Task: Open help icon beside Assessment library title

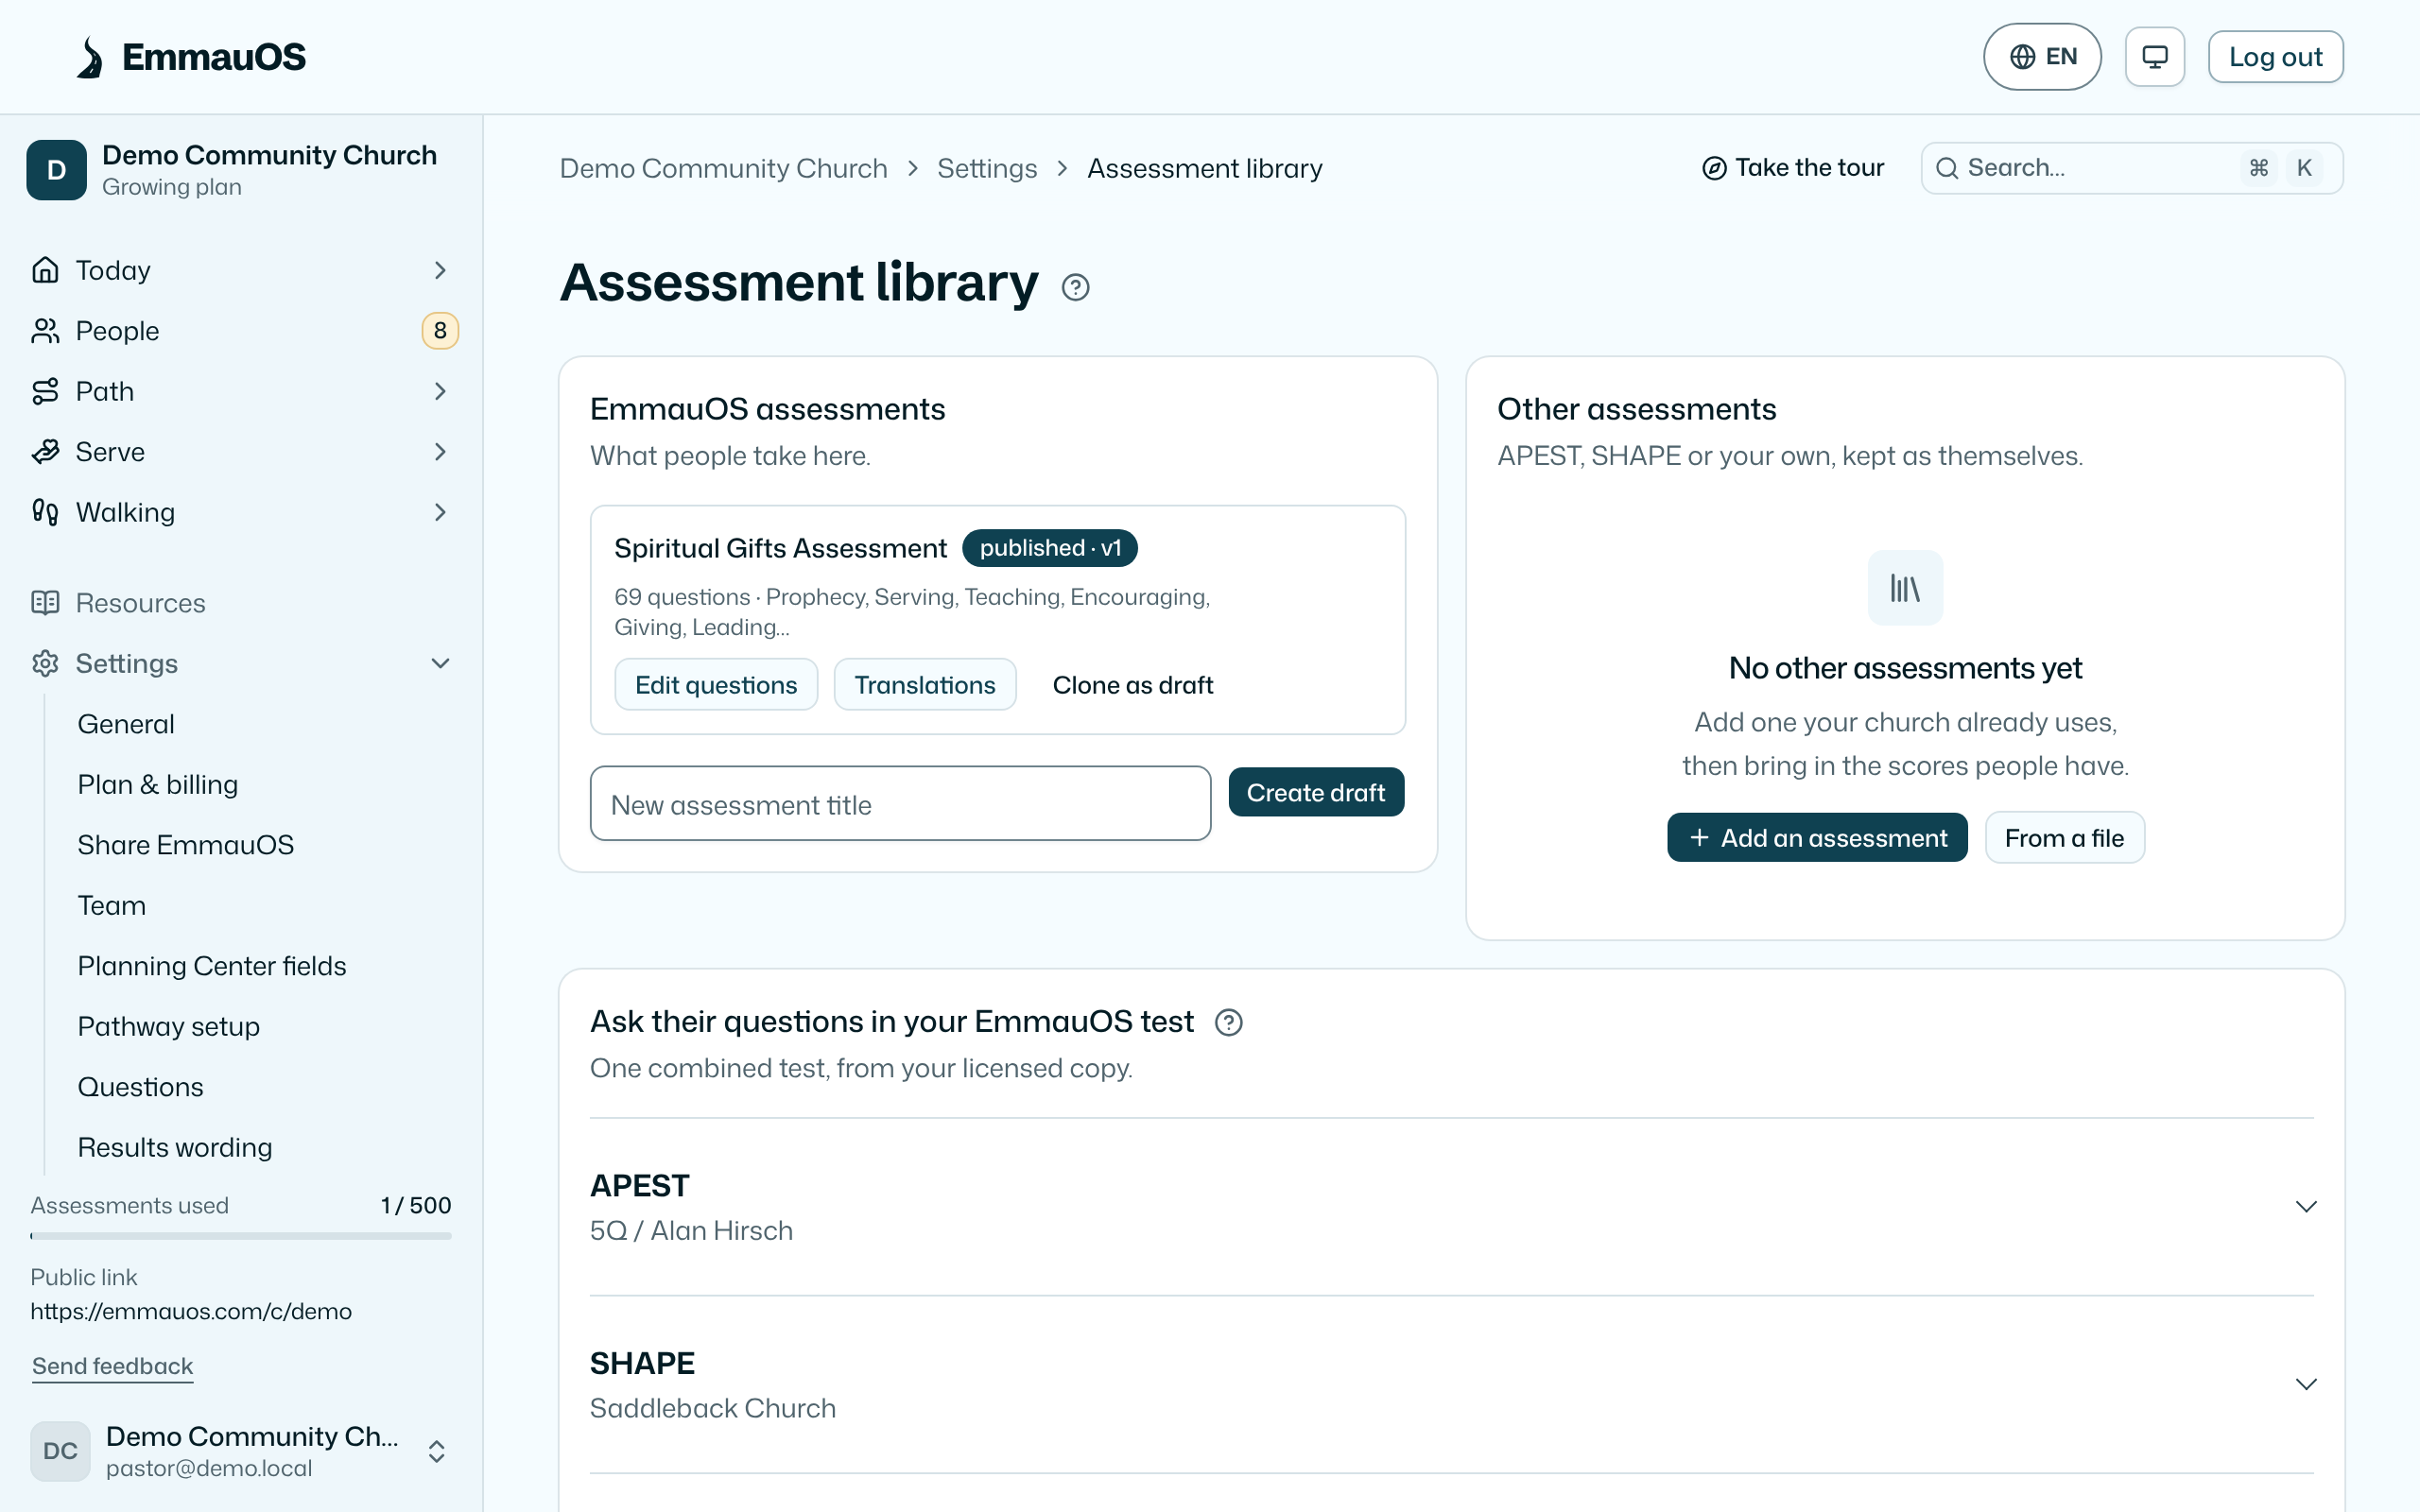Action: (x=1075, y=287)
